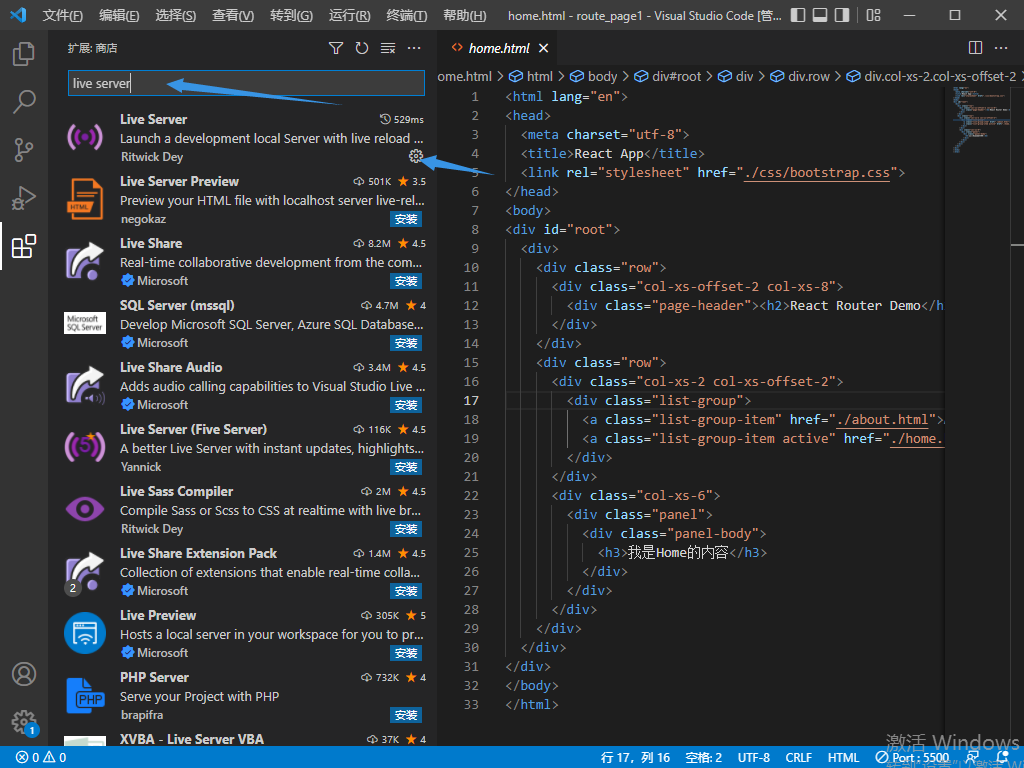The height and width of the screenshot is (768, 1024).
Task: Toggle the bottom panel layout icon
Action: point(820,15)
